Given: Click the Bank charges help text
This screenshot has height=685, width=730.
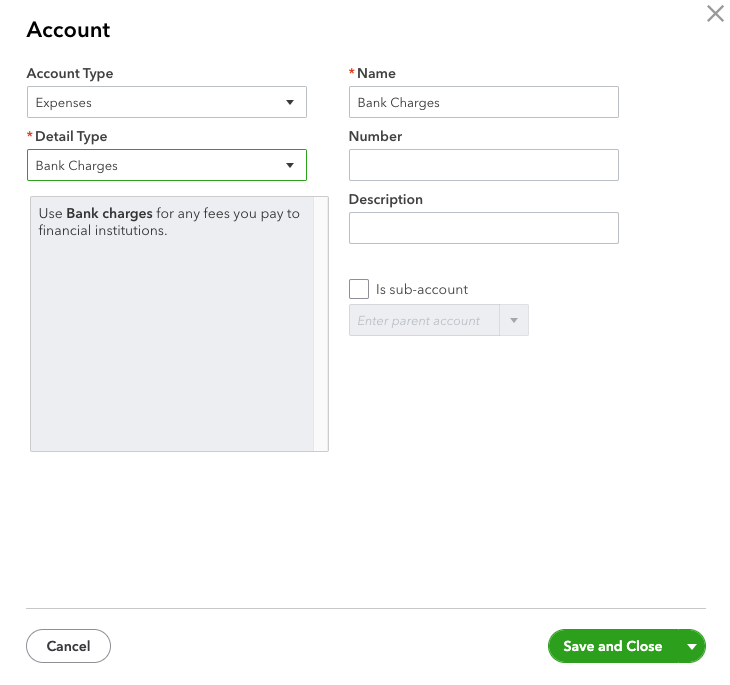Looking at the screenshot, I should [x=168, y=222].
